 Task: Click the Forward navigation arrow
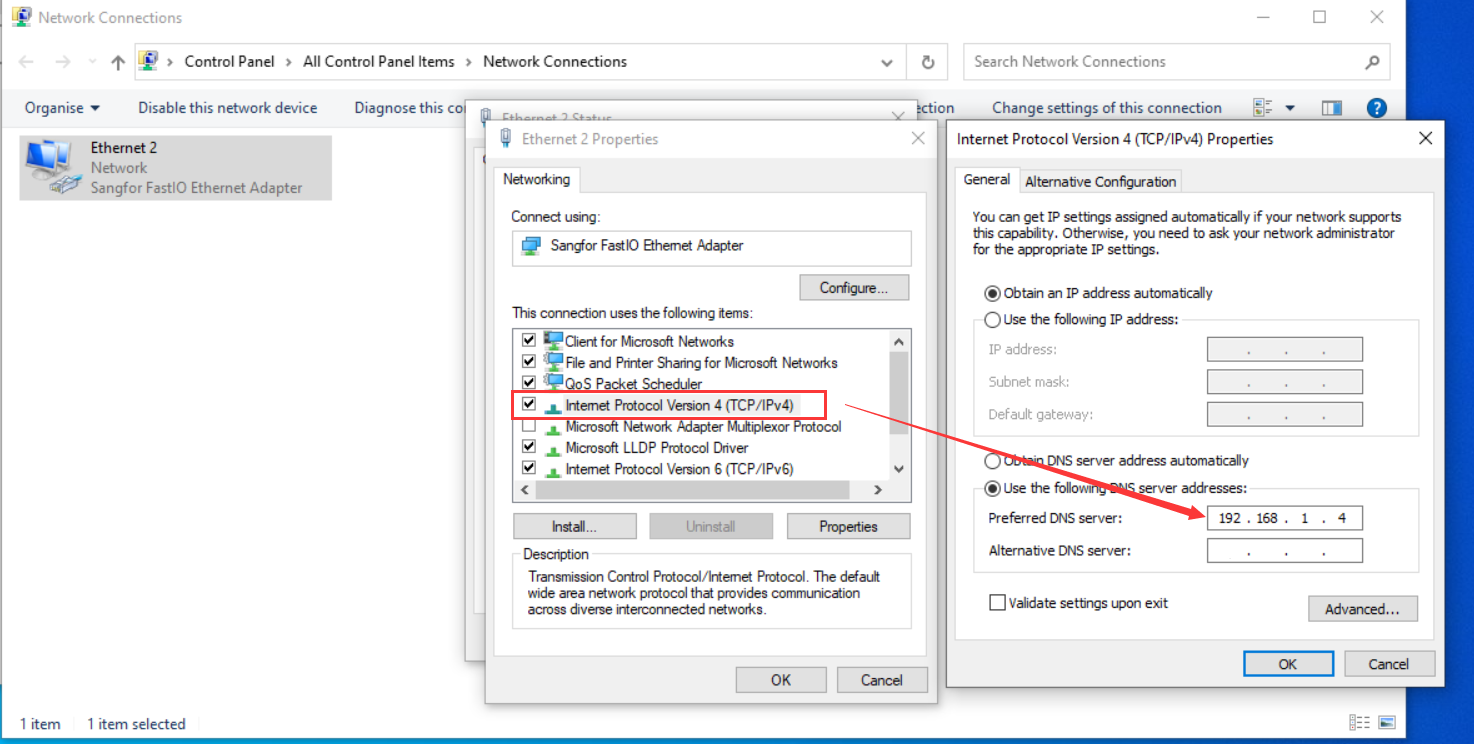(63, 62)
